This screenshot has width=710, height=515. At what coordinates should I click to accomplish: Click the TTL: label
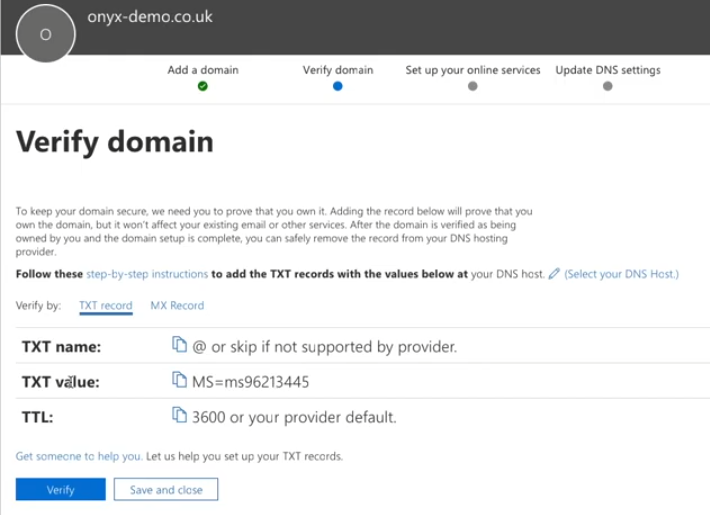[38, 417]
